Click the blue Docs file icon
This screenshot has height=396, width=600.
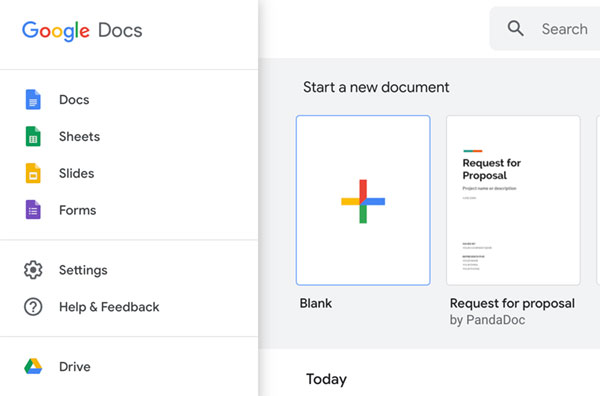[33, 99]
